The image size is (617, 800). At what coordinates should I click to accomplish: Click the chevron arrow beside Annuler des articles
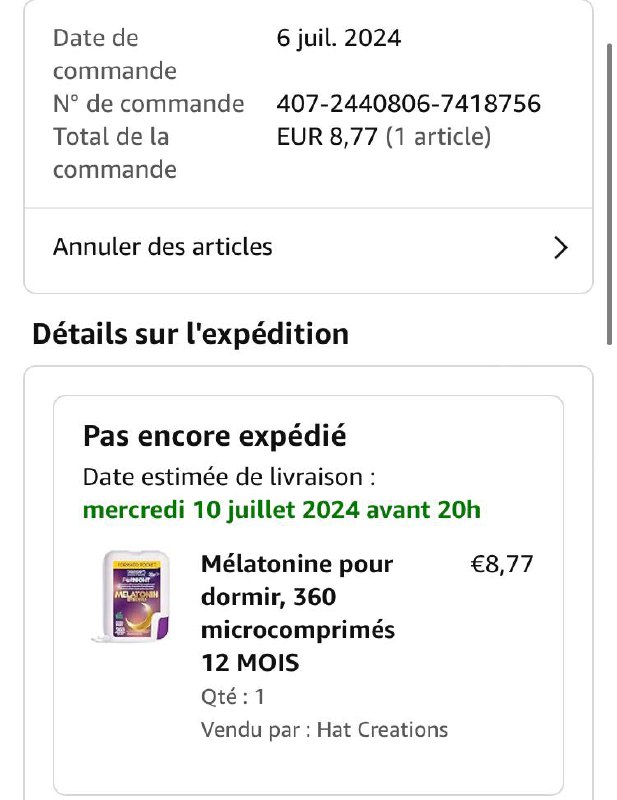(560, 248)
